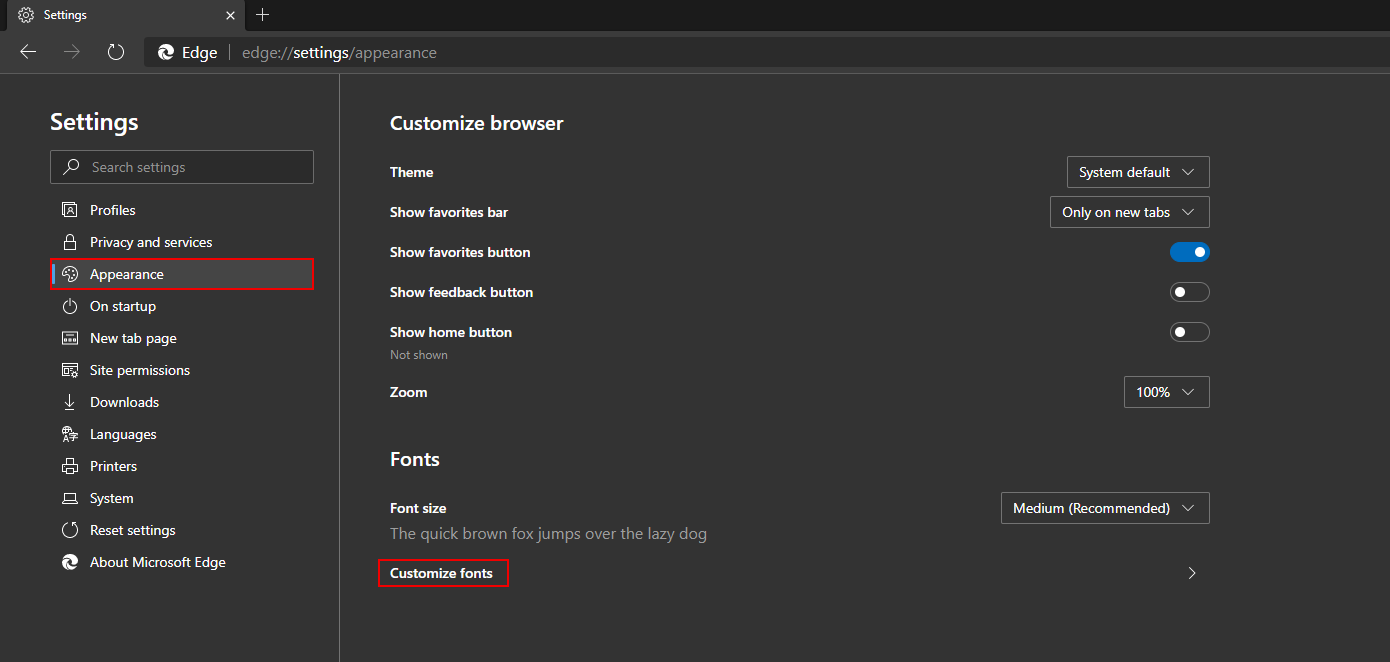Open Profiles settings page
The width and height of the screenshot is (1390, 662).
tap(182, 210)
